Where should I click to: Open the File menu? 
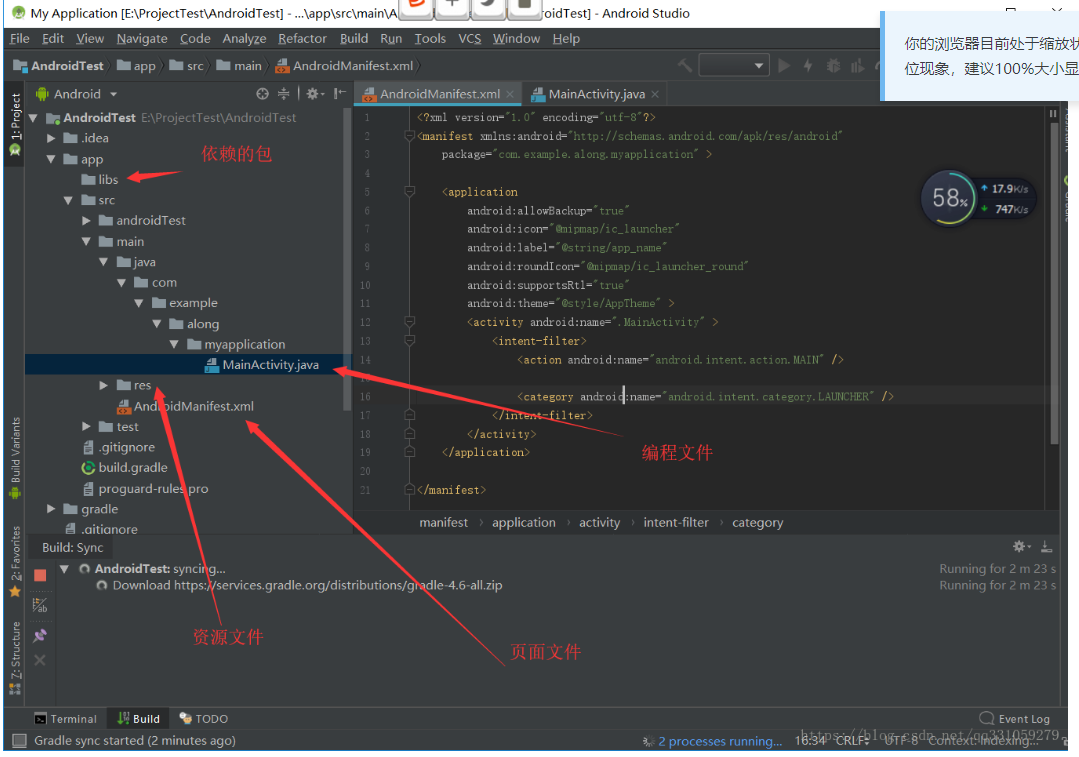click(19, 39)
